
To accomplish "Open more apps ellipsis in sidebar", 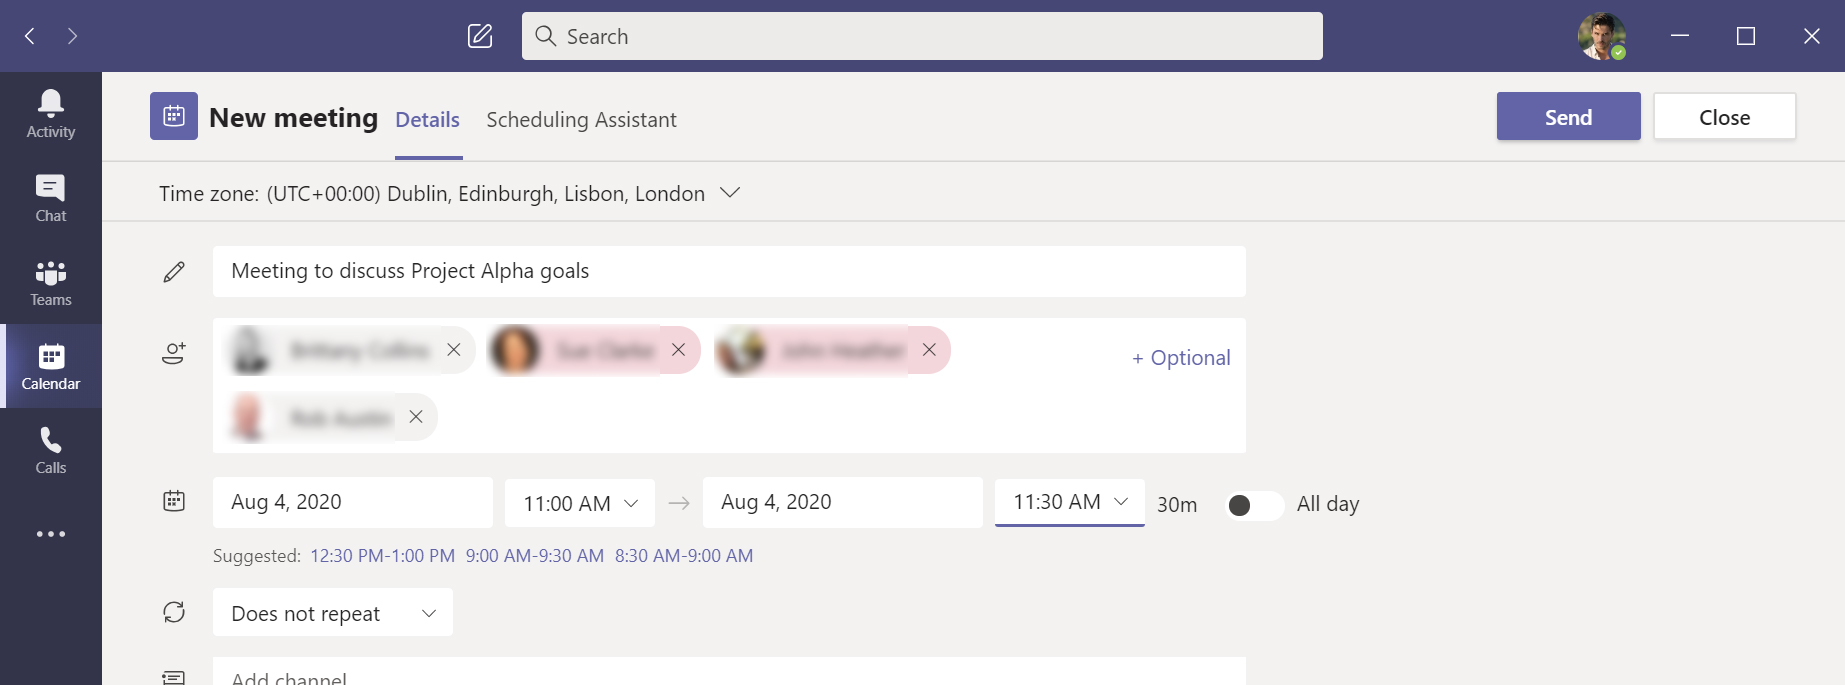I will click(x=50, y=534).
